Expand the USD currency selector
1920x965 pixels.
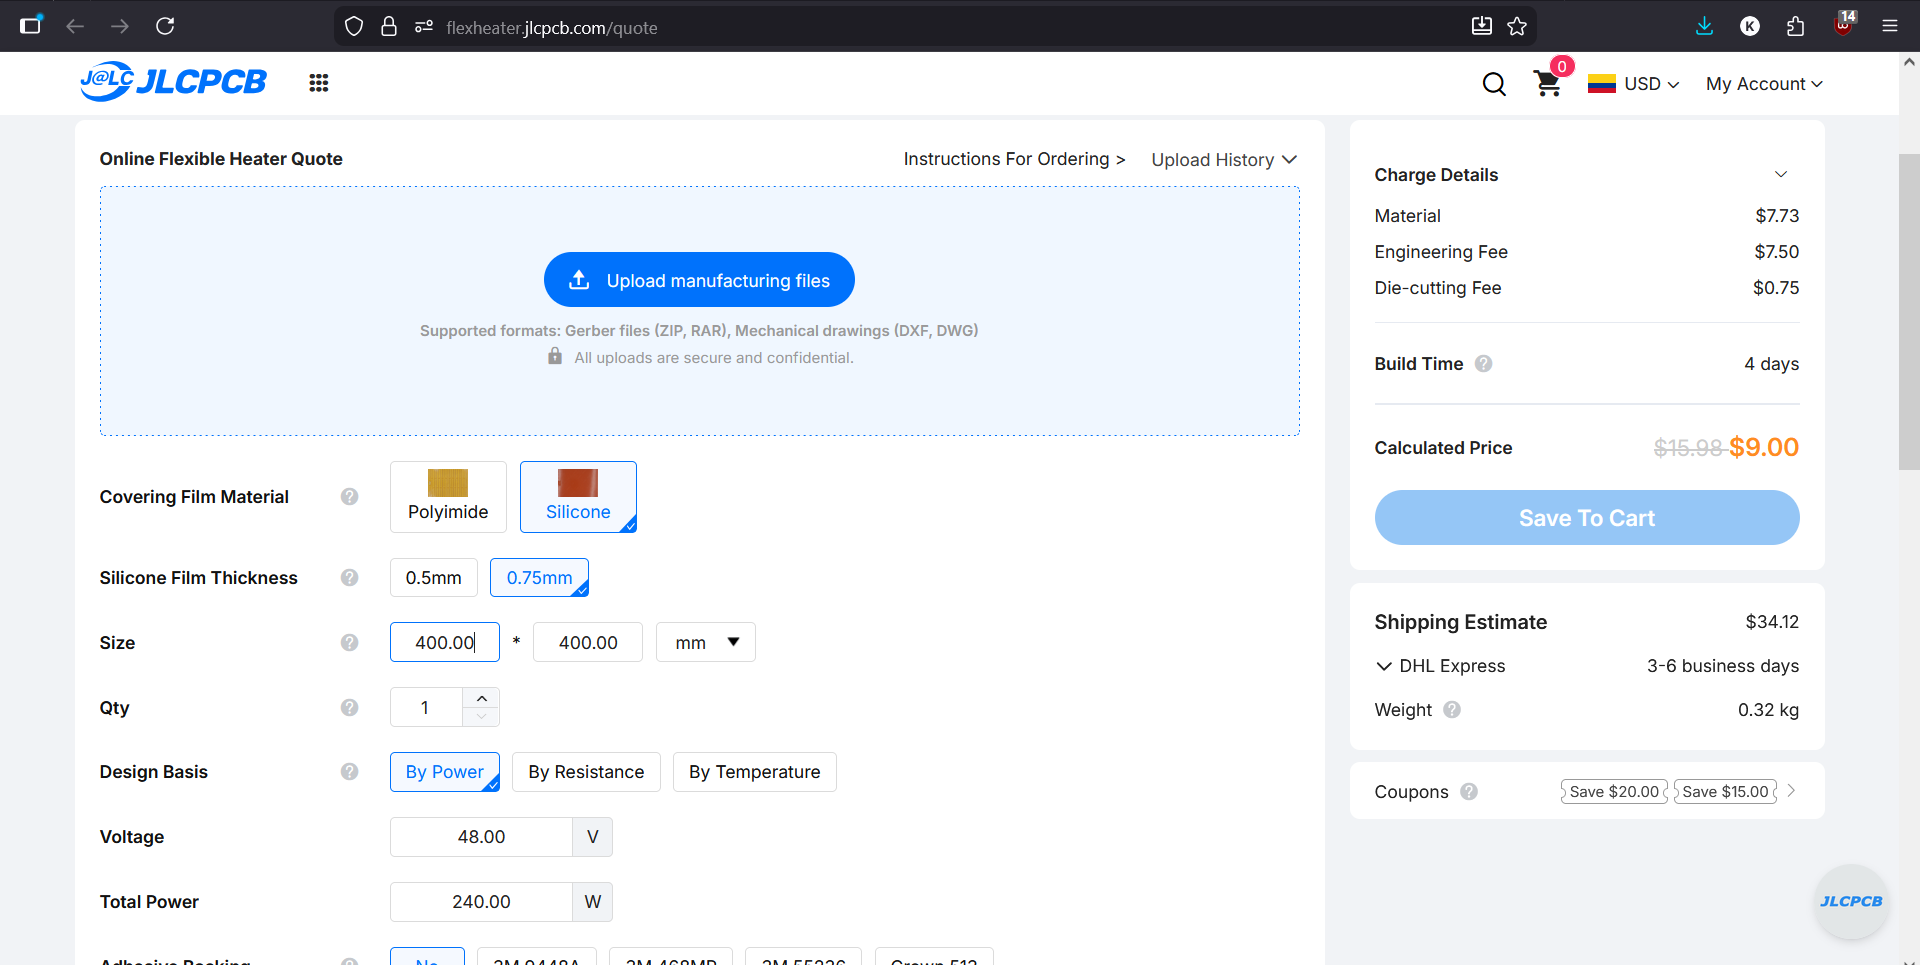pyautogui.click(x=1634, y=84)
